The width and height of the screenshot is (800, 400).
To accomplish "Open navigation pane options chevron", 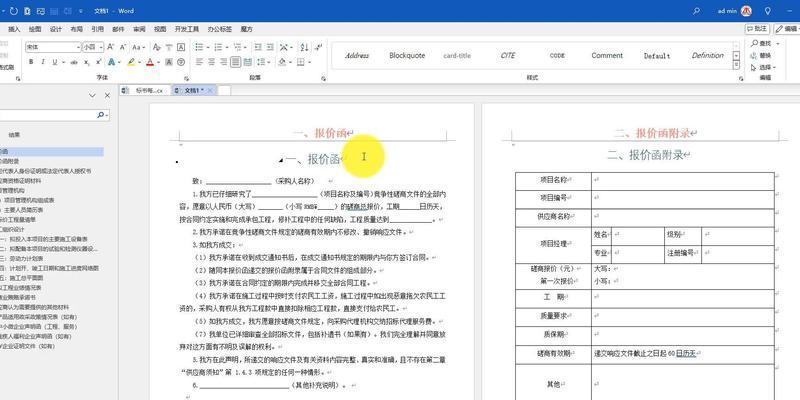I will 92,95.
